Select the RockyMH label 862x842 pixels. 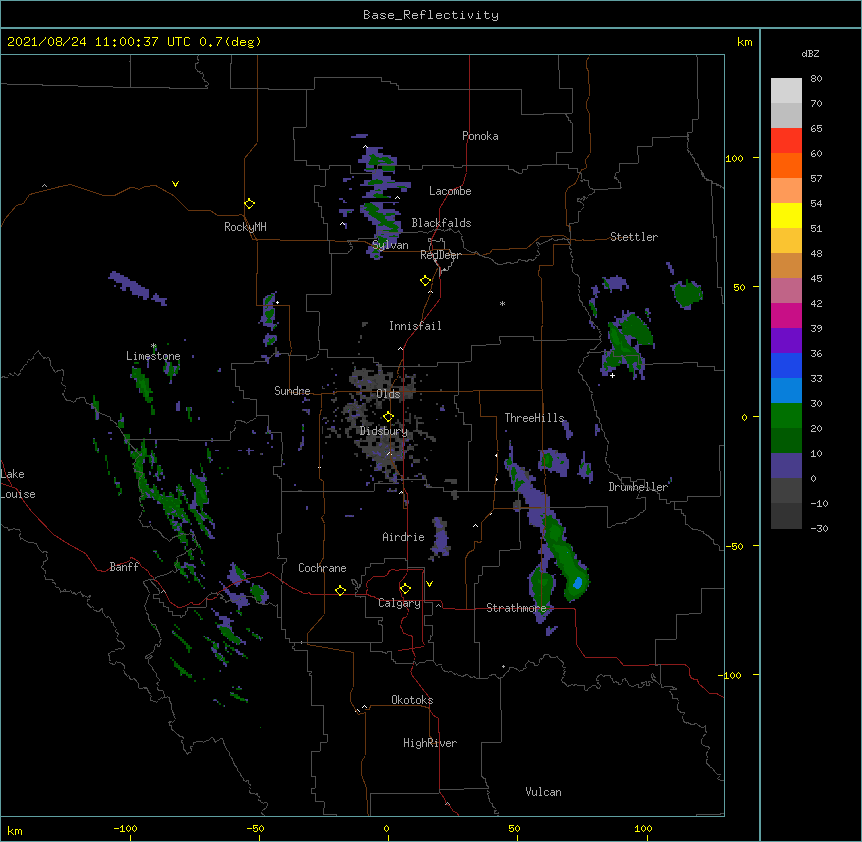point(245,227)
